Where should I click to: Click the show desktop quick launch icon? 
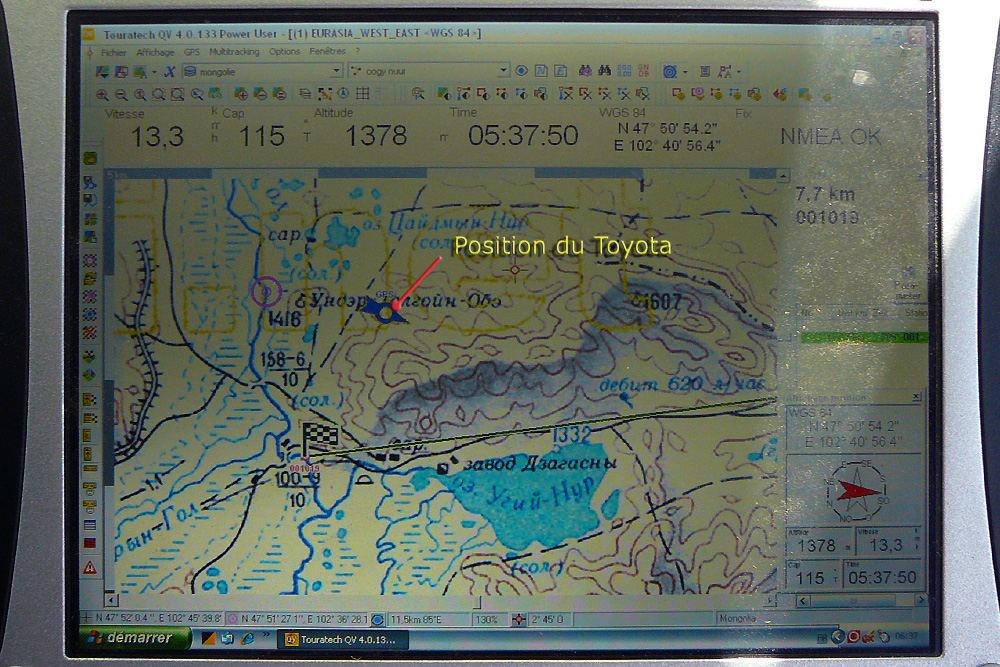click(228, 638)
